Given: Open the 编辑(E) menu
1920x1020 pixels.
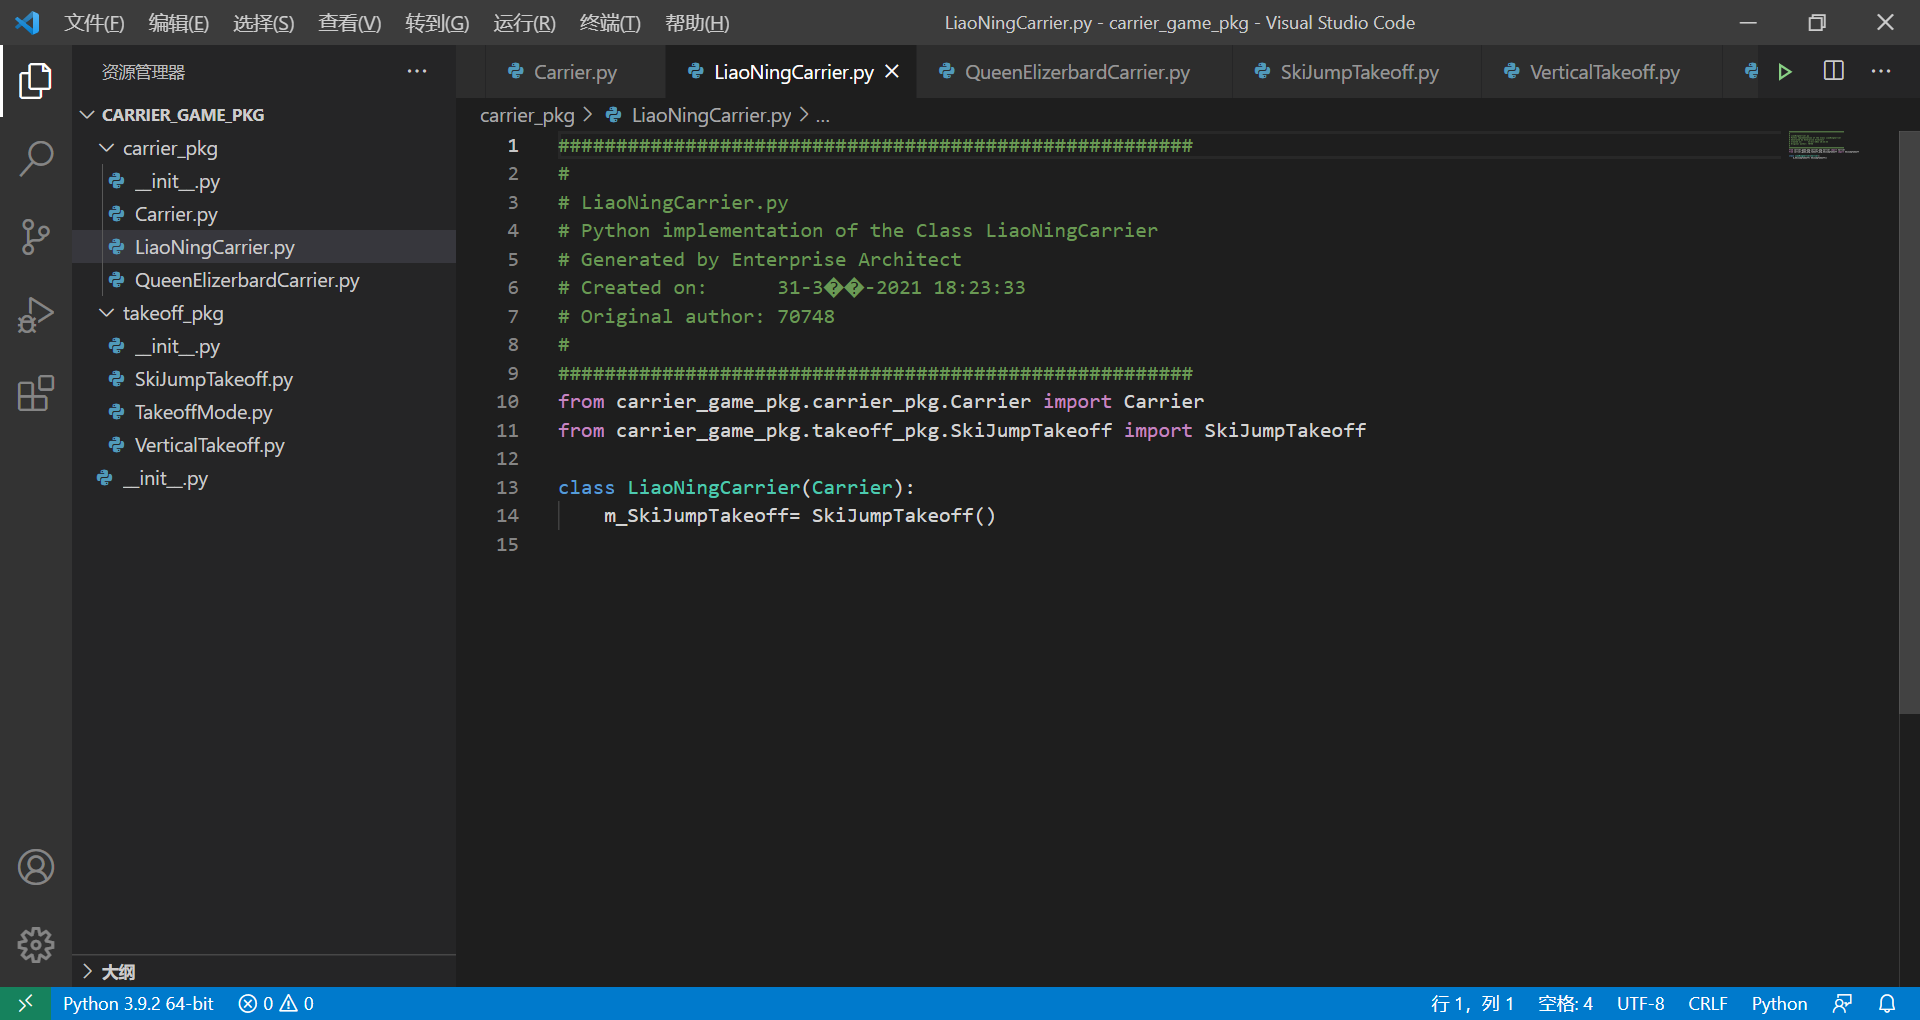Looking at the screenshot, I should 179,23.
